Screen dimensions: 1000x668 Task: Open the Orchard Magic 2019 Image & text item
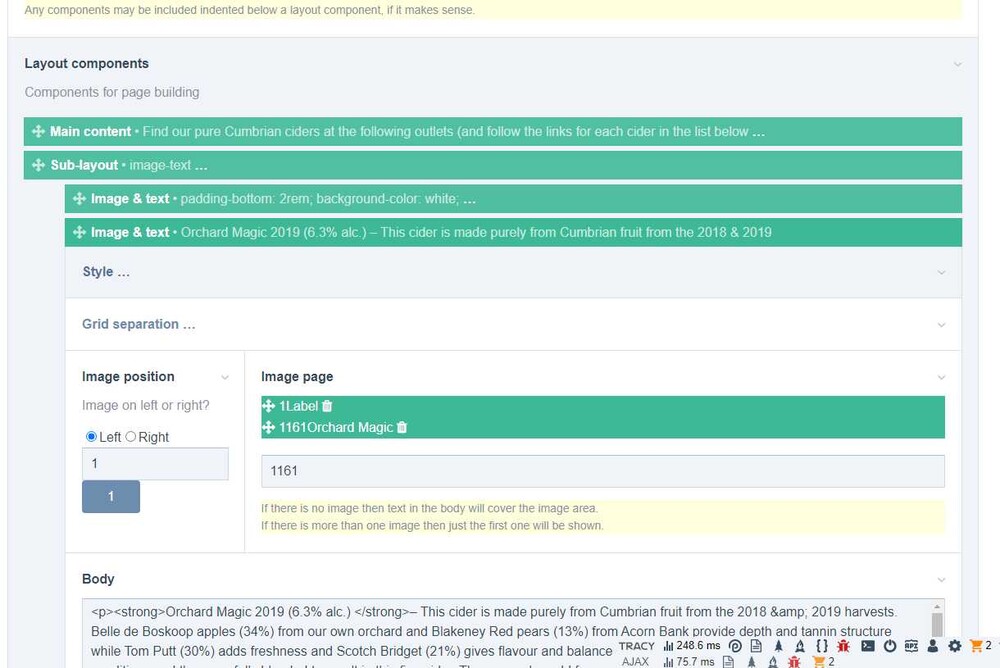click(x=475, y=232)
